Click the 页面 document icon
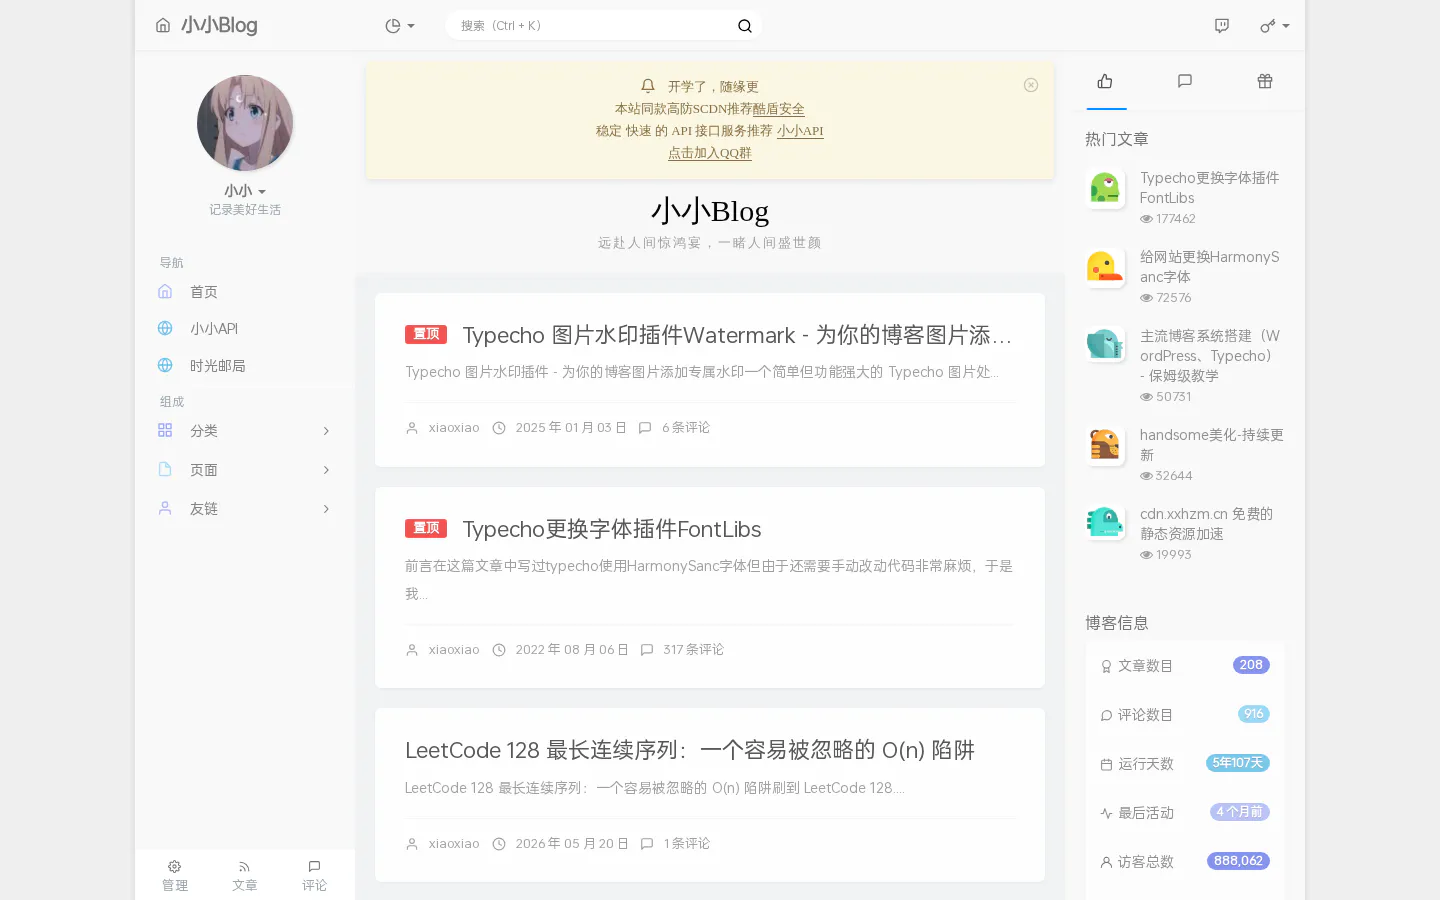This screenshot has height=900, width=1440. 165,469
